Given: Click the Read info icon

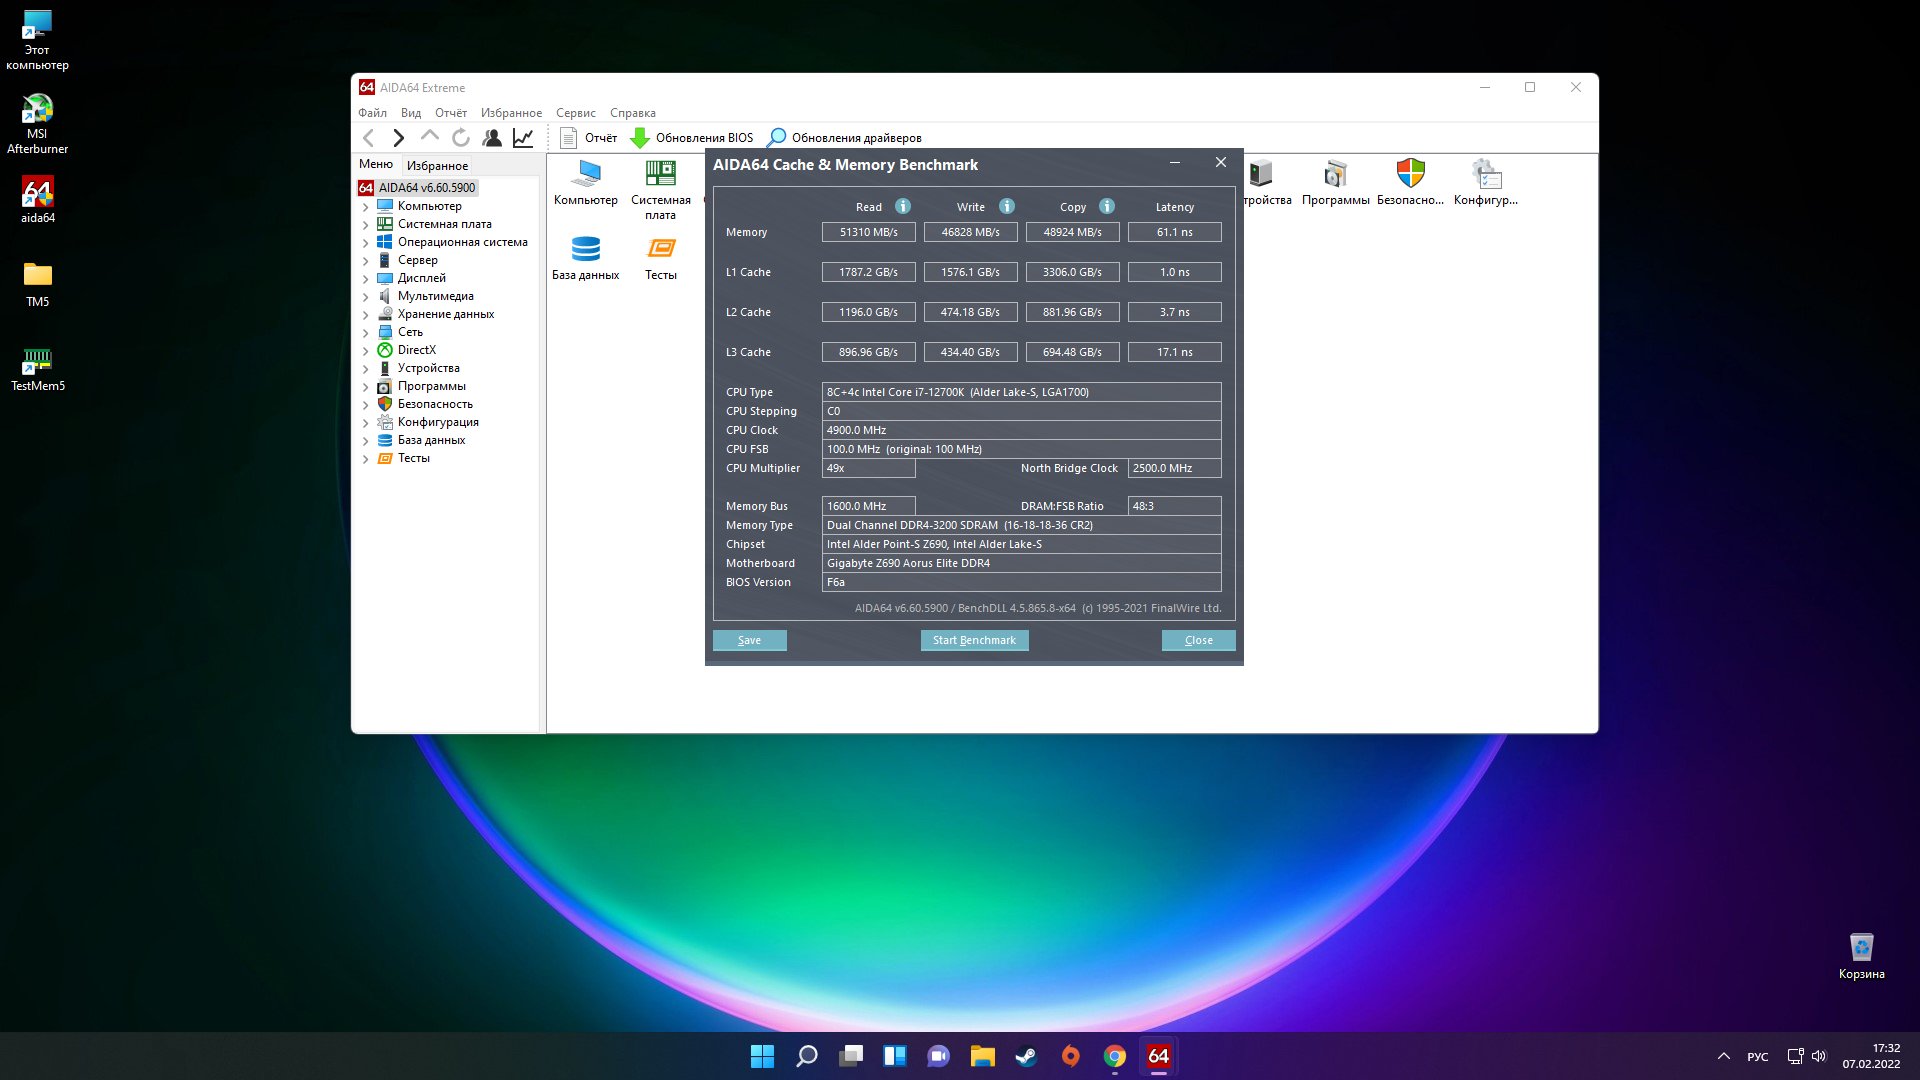Looking at the screenshot, I should coord(903,206).
